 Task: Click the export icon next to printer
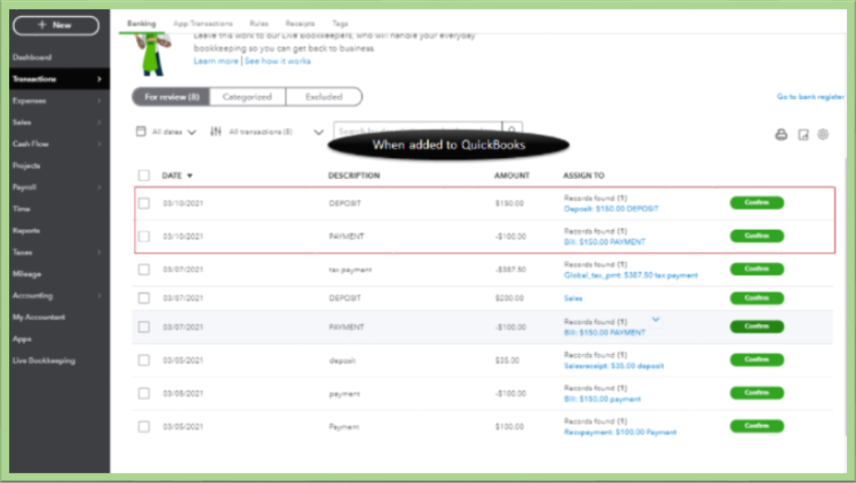click(803, 134)
